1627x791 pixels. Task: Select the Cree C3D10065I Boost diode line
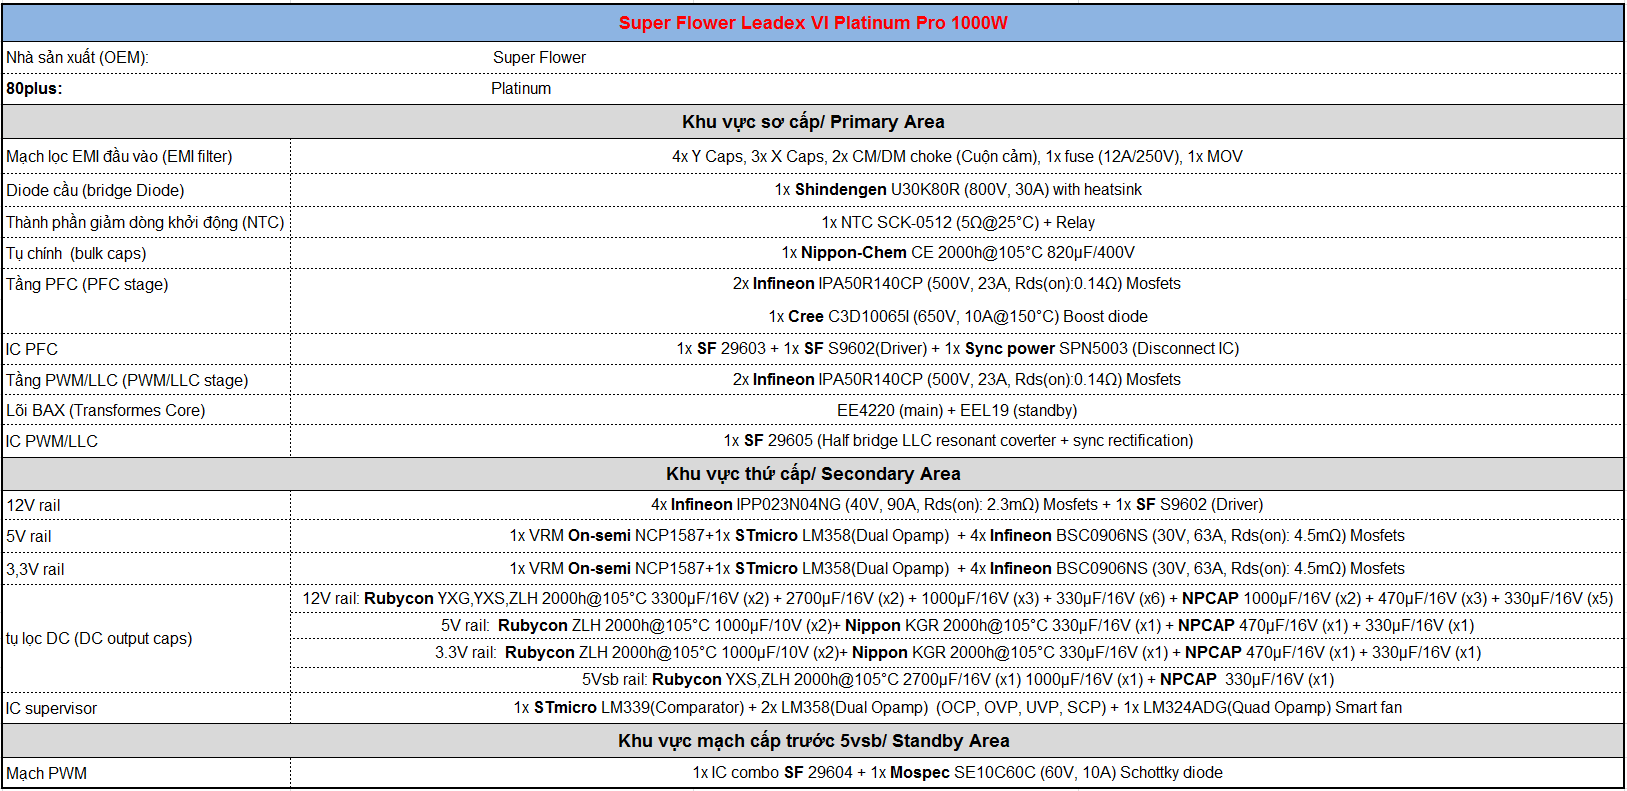957,317
